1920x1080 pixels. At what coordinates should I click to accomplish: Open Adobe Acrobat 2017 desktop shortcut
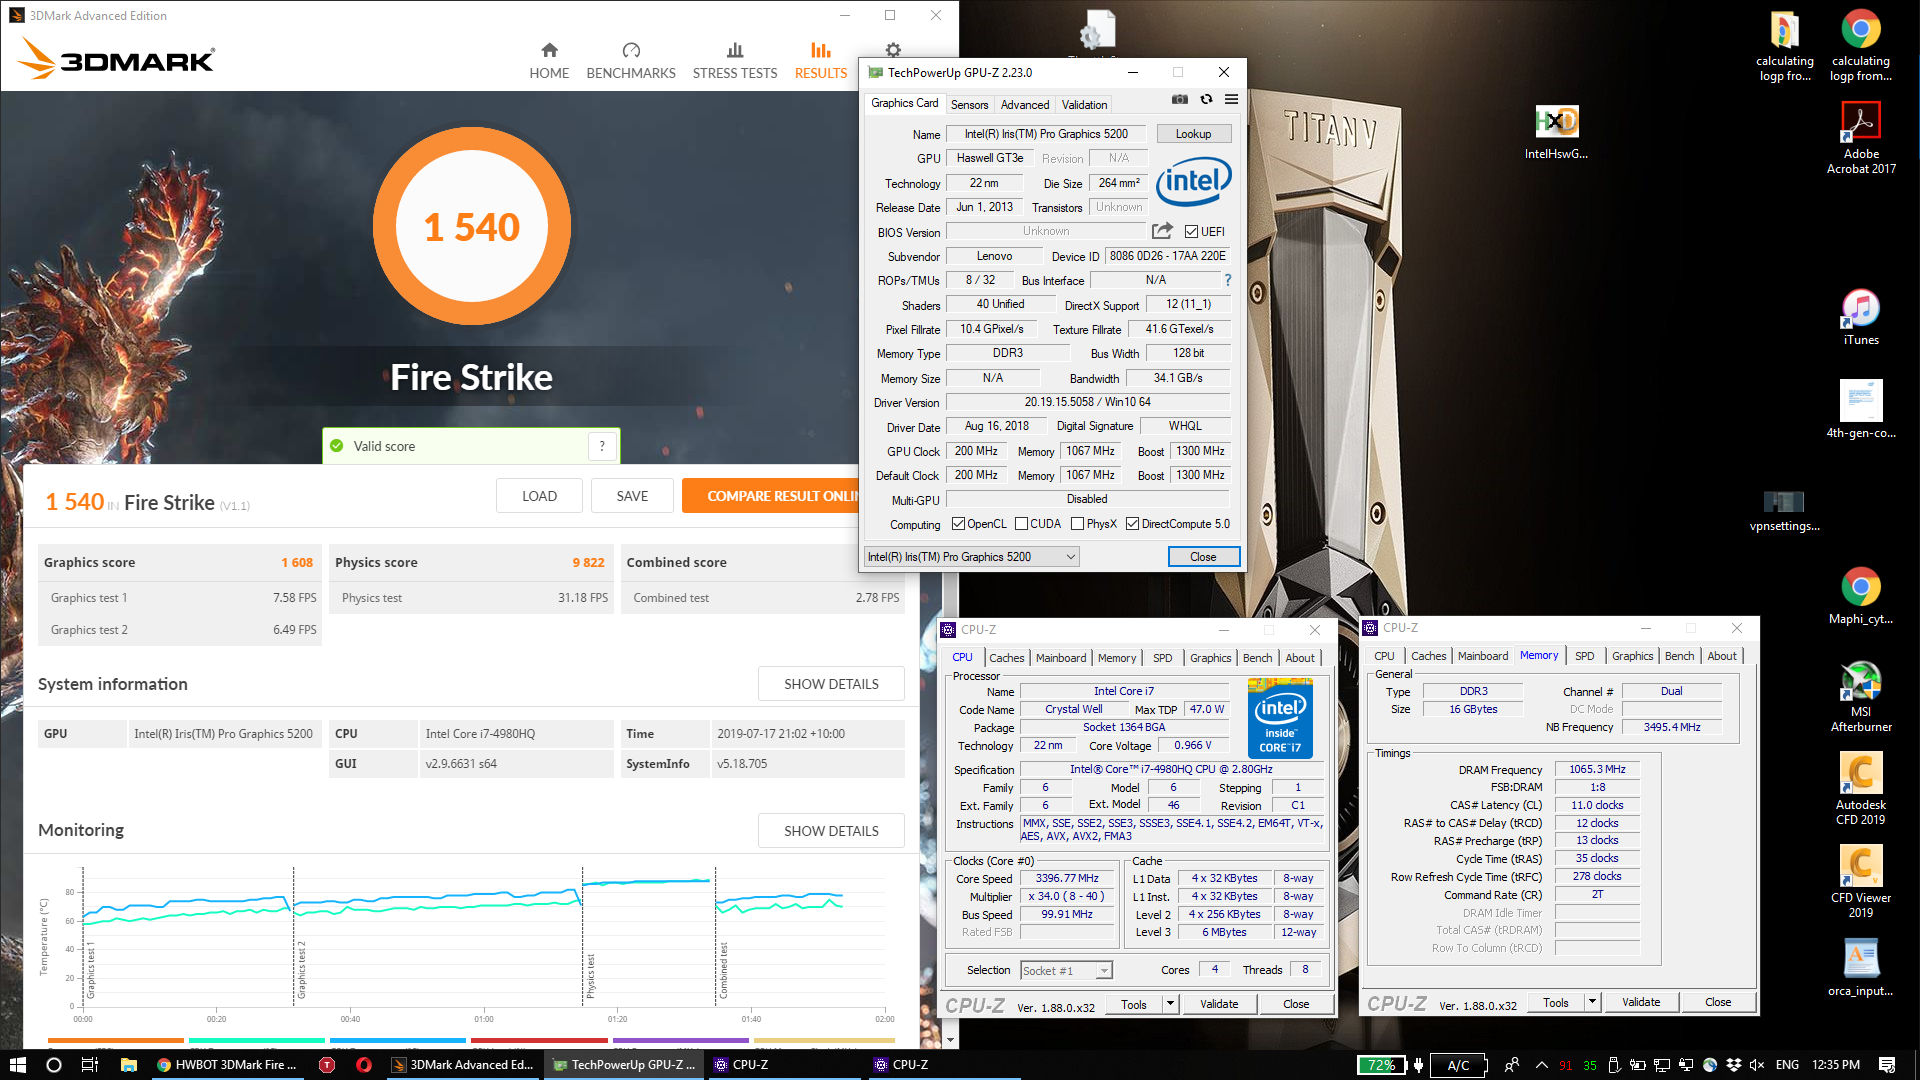1860,138
